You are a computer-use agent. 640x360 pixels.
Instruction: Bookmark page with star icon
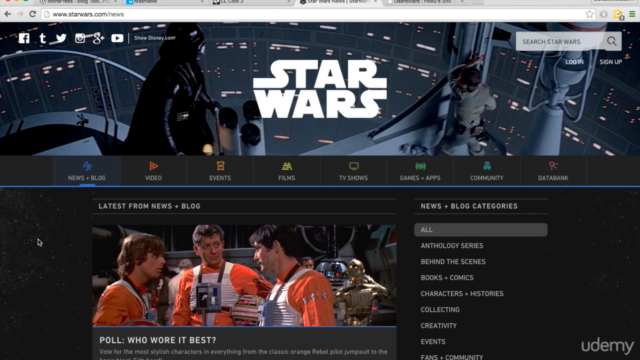pos(589,14)
